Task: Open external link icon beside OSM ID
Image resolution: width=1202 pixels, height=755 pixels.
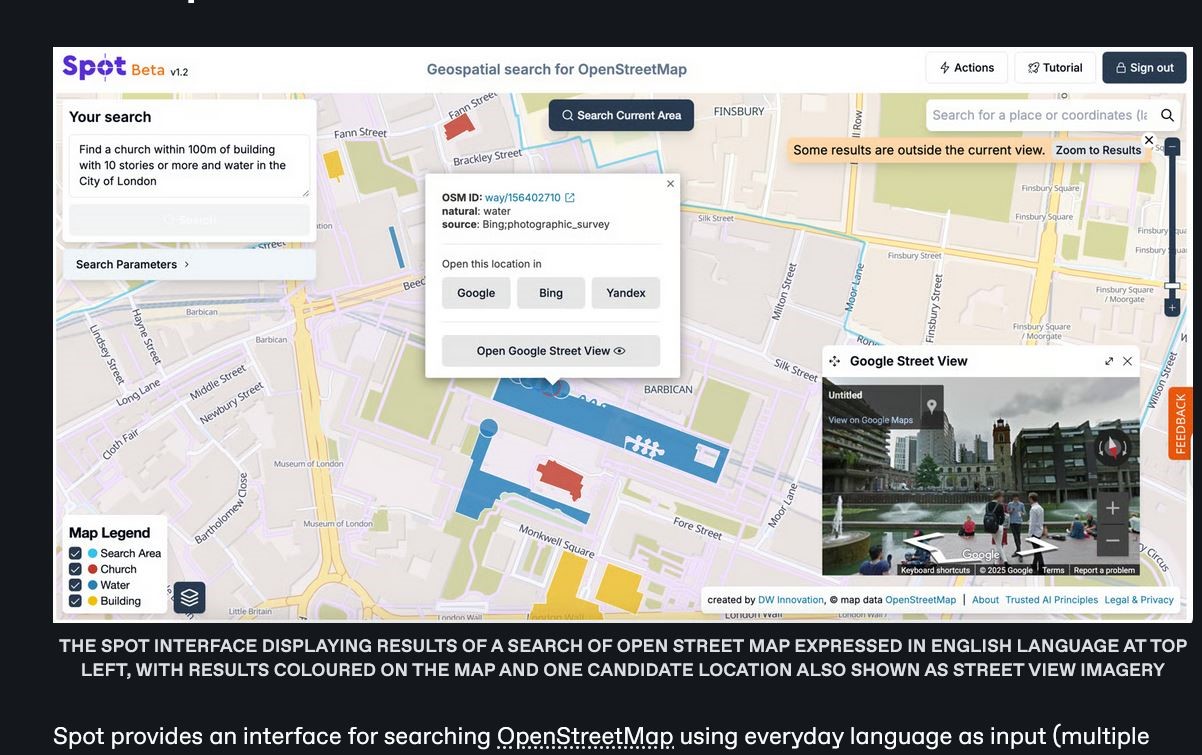Action: [570, 198]
